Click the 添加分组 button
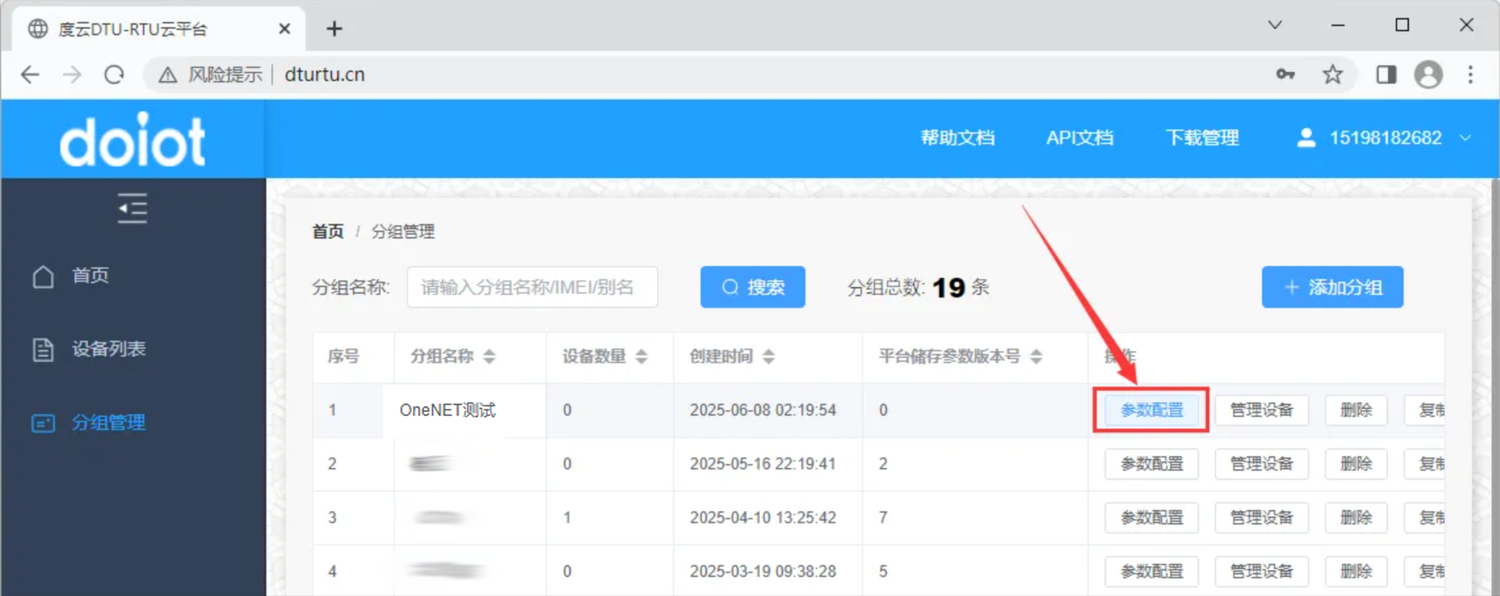The image size is (1500, 596). (x=1332, y=287)
